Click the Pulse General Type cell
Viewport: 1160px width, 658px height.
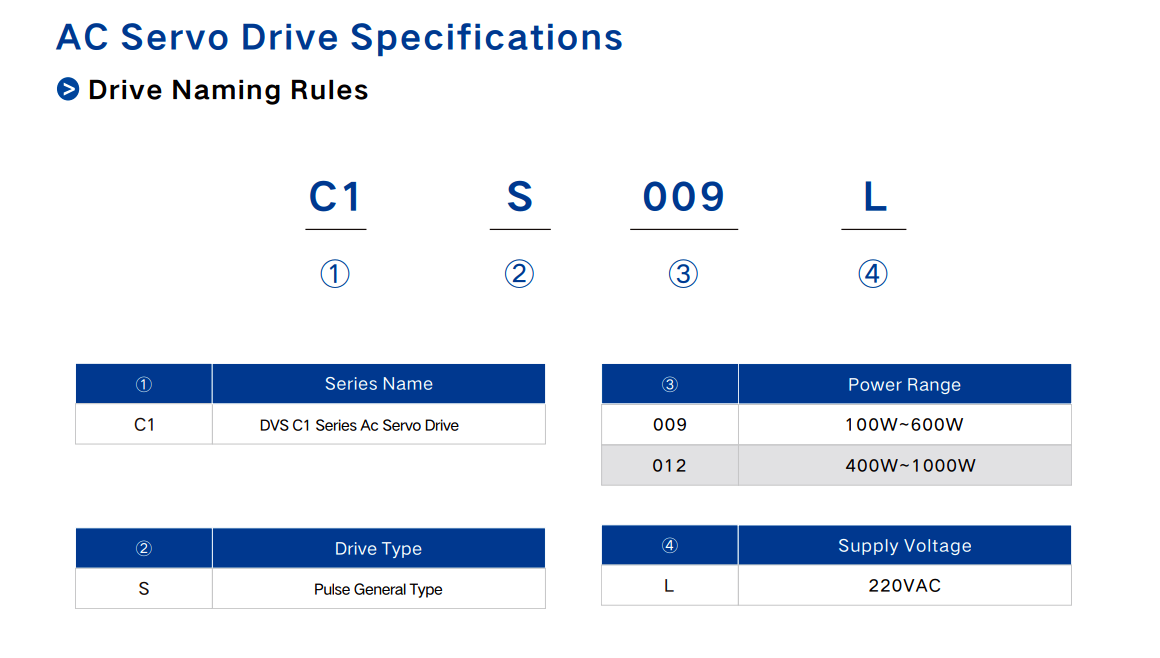tap(379, 589)
